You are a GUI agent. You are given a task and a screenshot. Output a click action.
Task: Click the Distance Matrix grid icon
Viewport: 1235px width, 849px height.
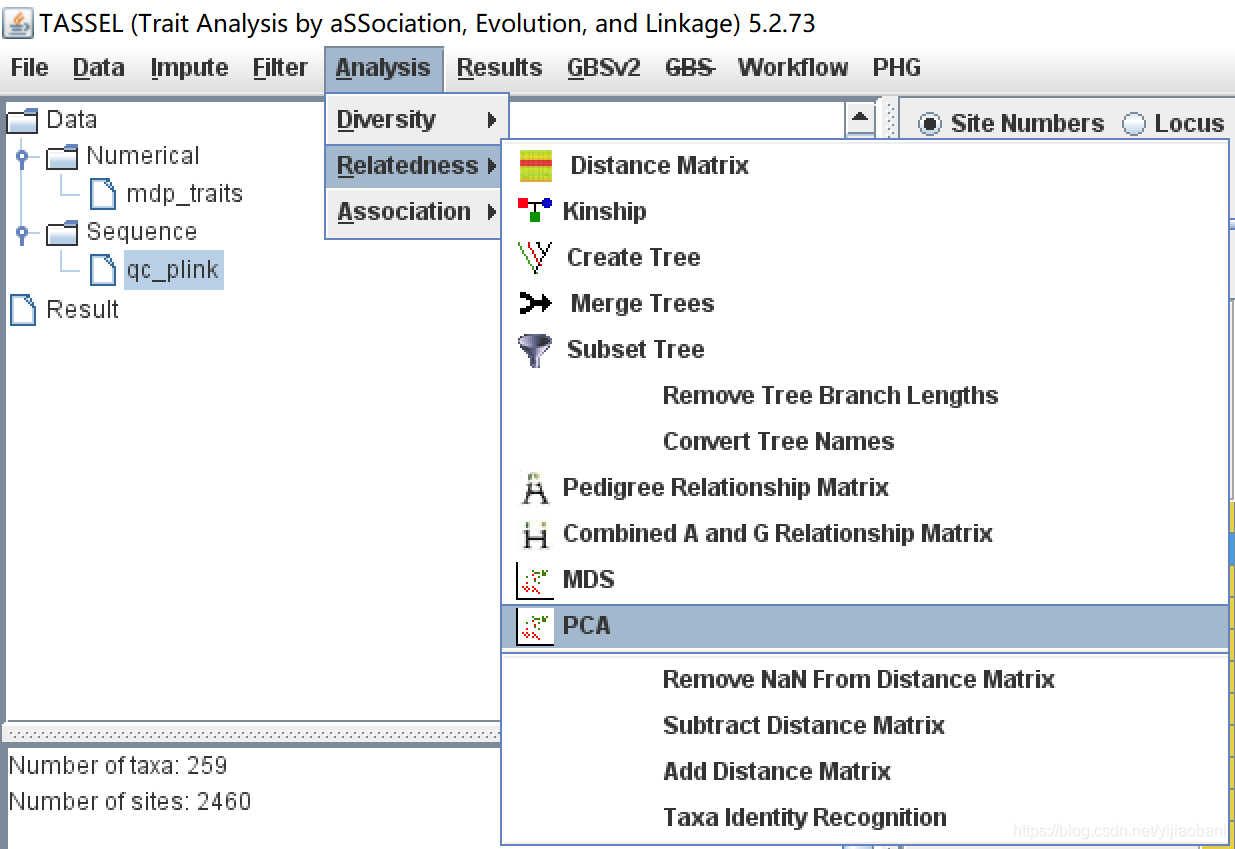(x=536, y=166)
